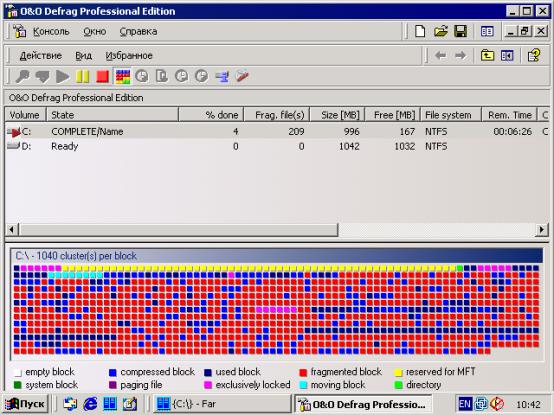Click the O&O Defrag taskbar button
This screenshot has width=554, height=415.
(x=363, y=404)
